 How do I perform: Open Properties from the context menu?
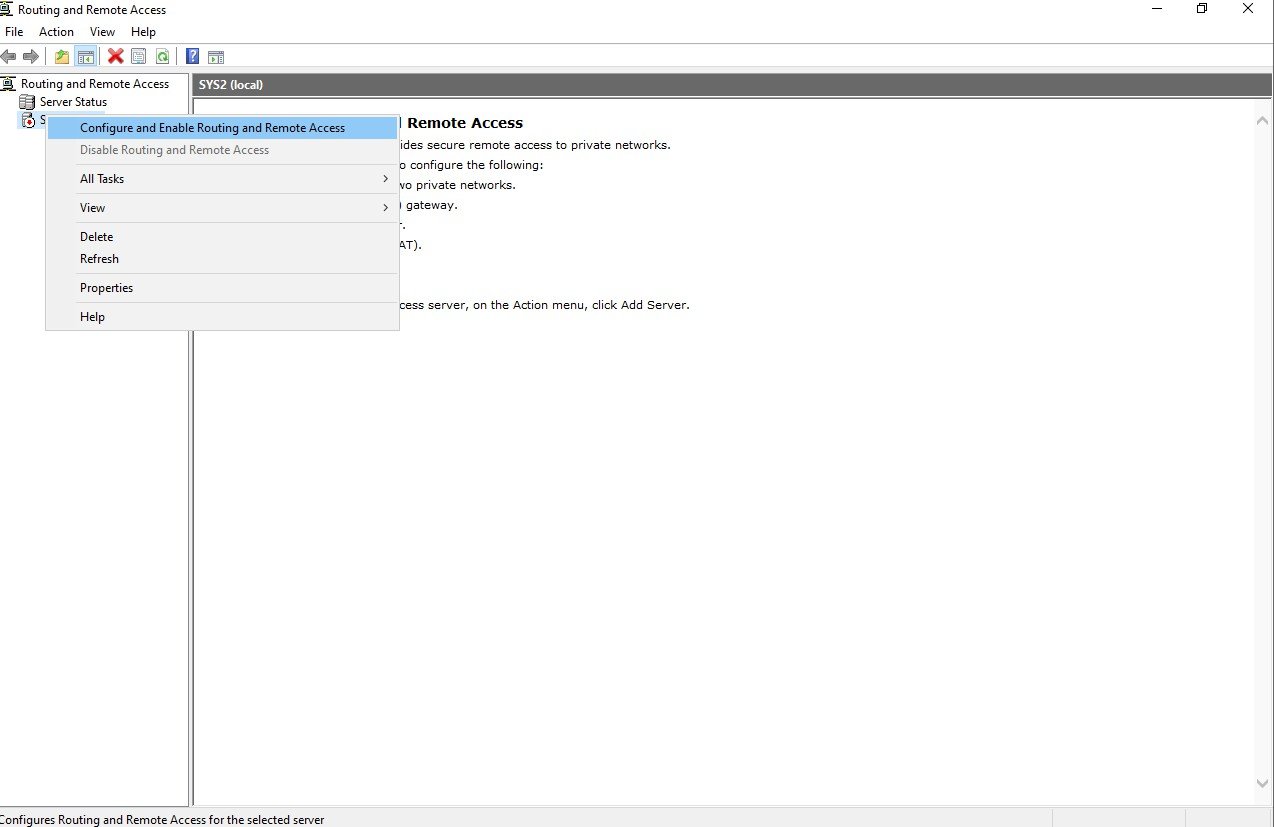coord(222,288)
